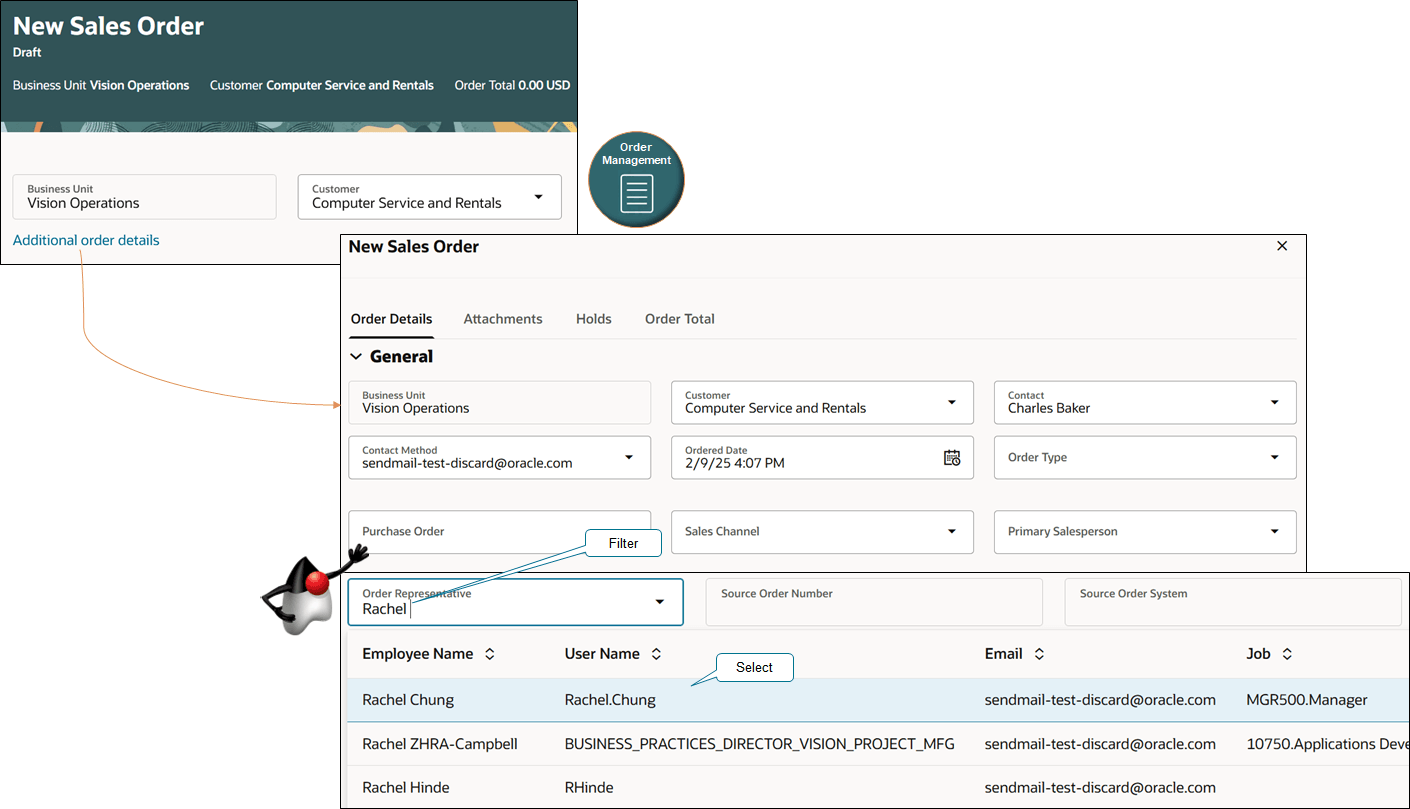Image resolution: width=1410 pixels, height=809 pixels.
Task: Switch to the Order Details tab
Action: coord(392,319)
